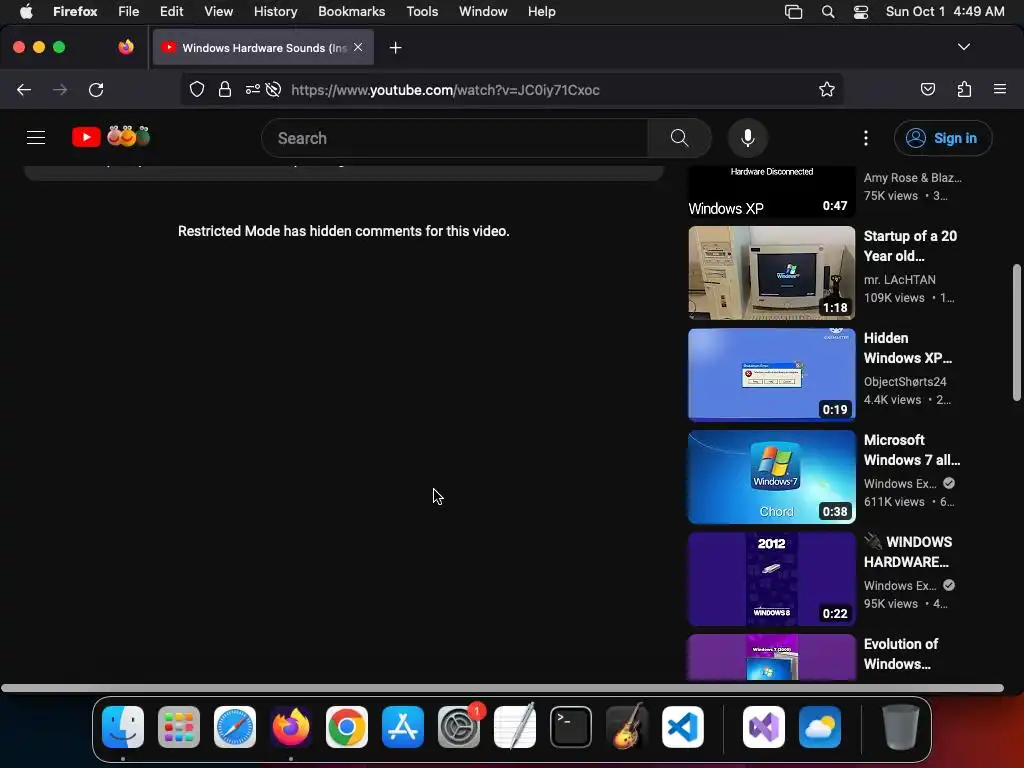This screenshot has width=1024, height=768.
Task: Play the Windows 7 Chord thumbnail
Action: pos(772,477)
